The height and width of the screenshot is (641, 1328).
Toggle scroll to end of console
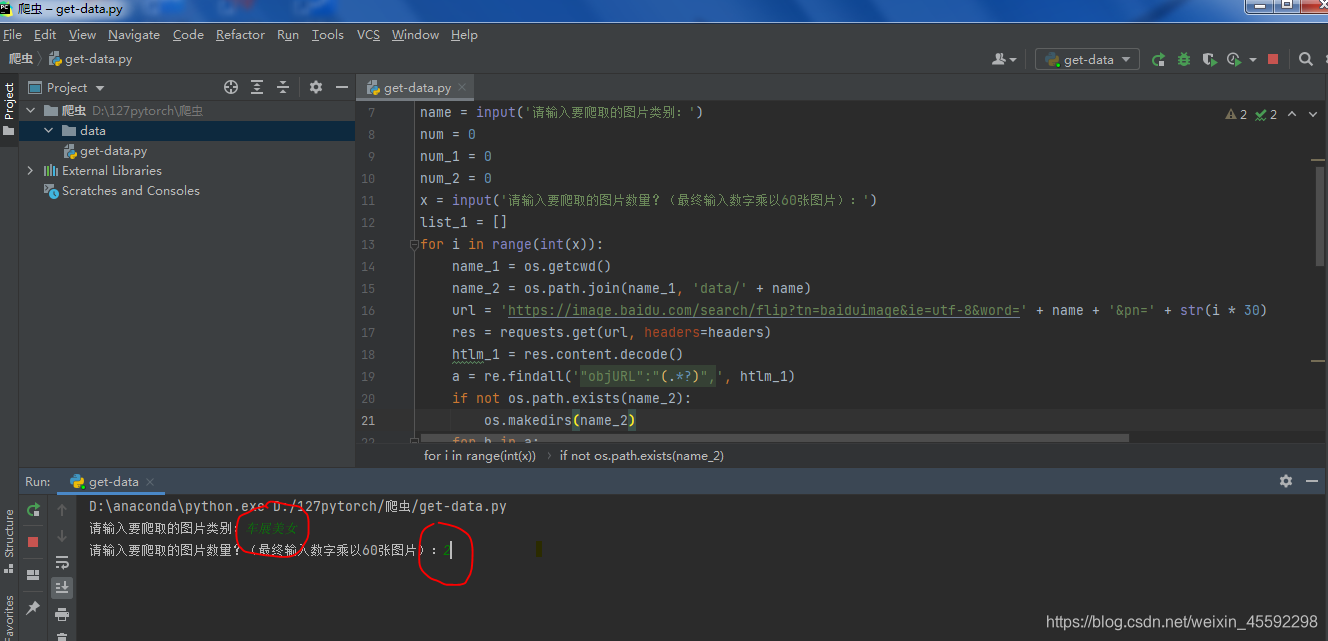(x=62, y=588)
